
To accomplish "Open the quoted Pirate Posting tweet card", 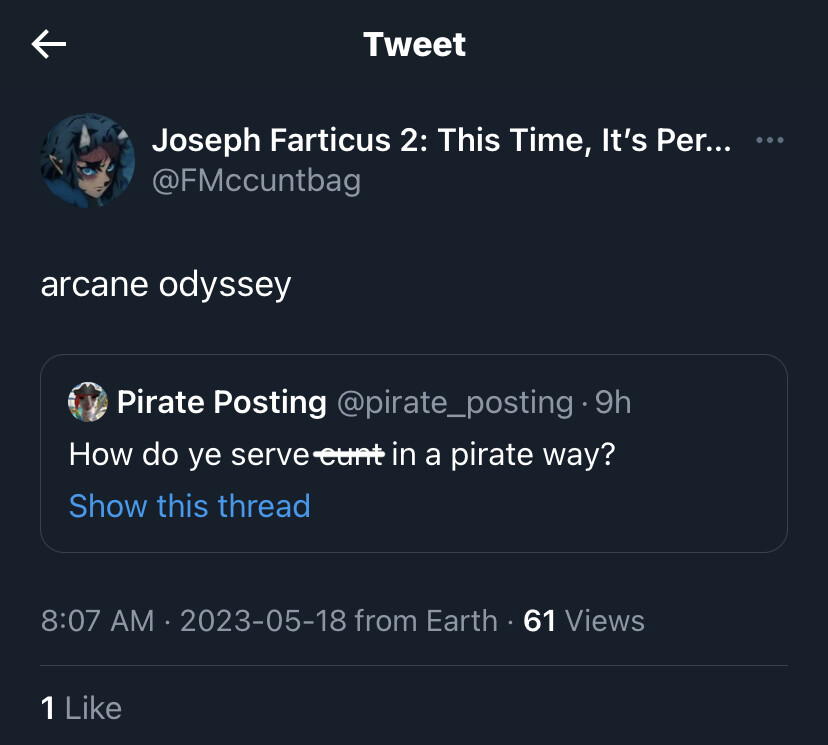I will [414, 454].
